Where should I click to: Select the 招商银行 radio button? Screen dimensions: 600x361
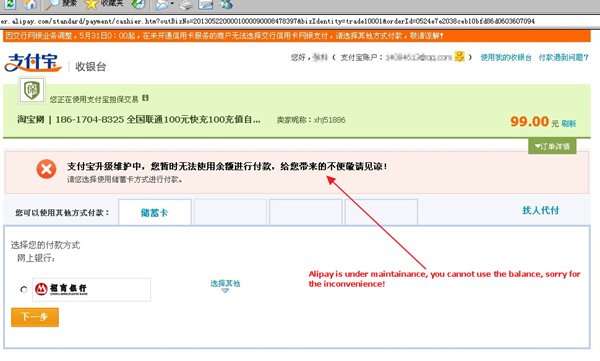pyautogui.click(x=24, y=289)
